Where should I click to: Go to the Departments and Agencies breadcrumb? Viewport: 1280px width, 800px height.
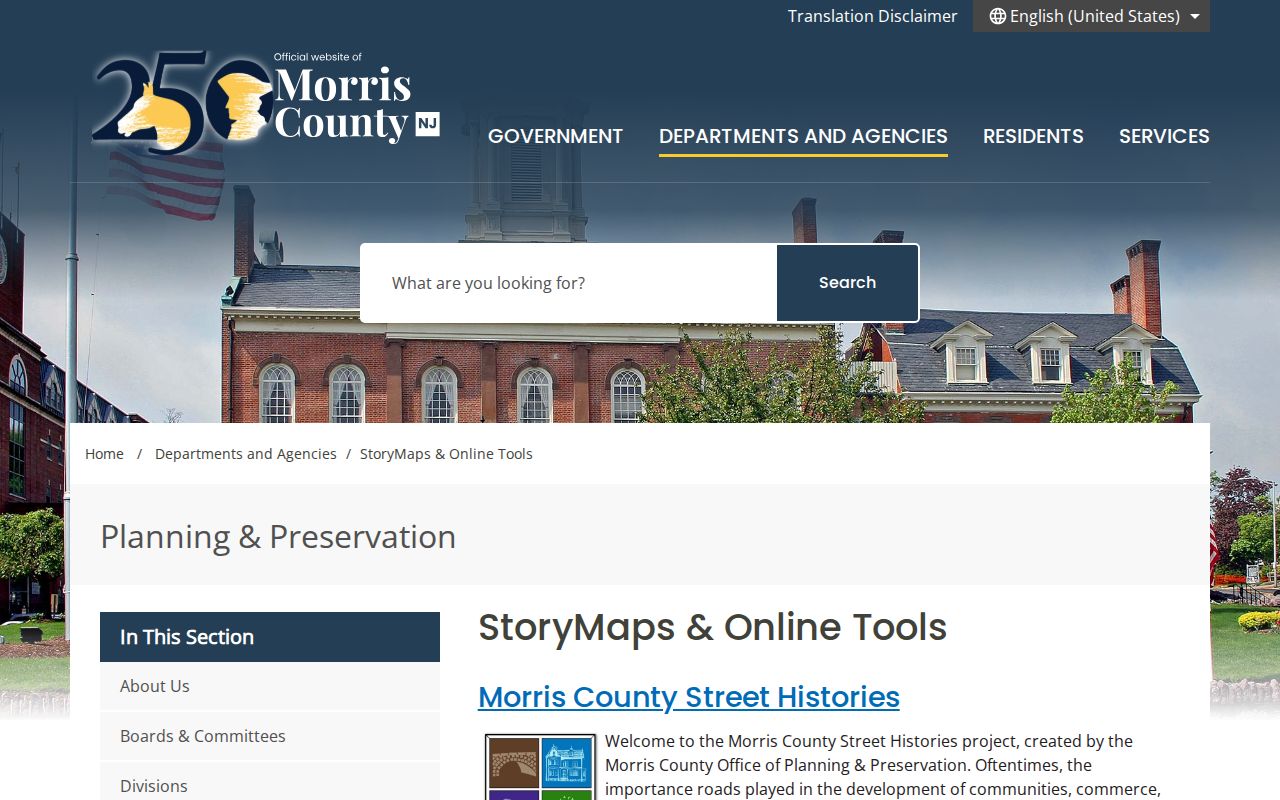(x=246, y=454)
